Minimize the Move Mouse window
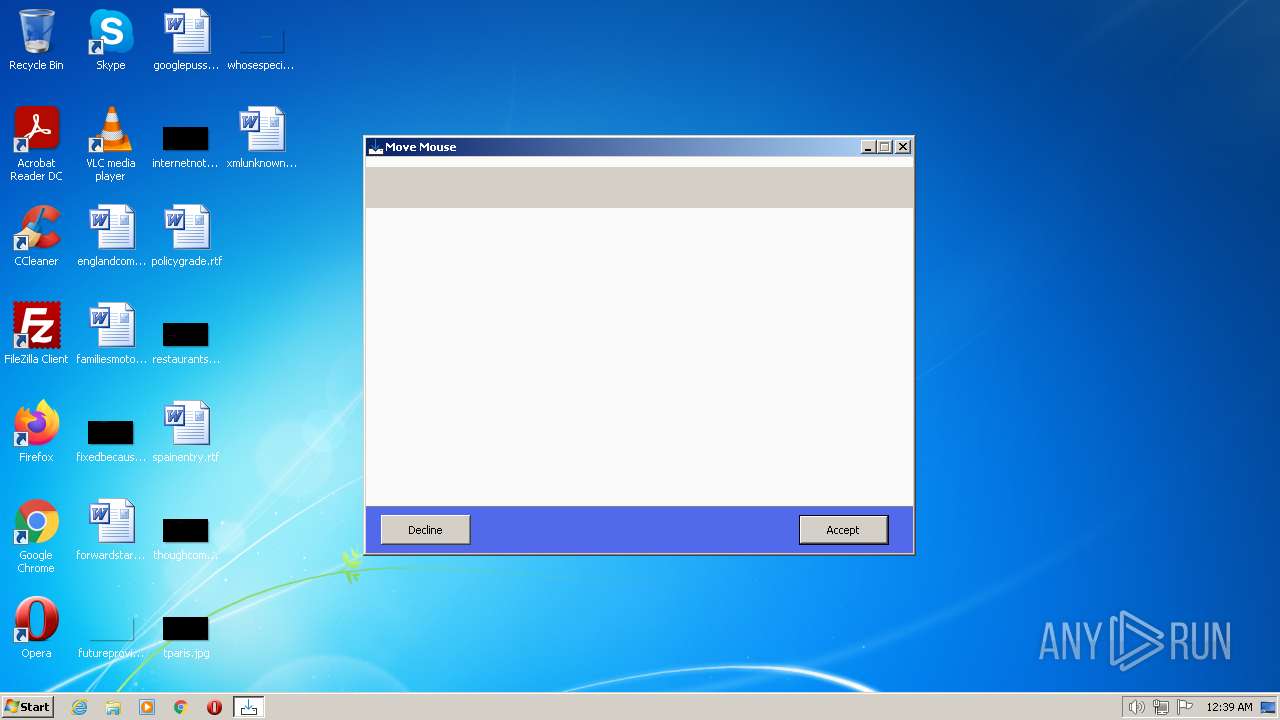1280x720 pixels. [x=868, y=147]
